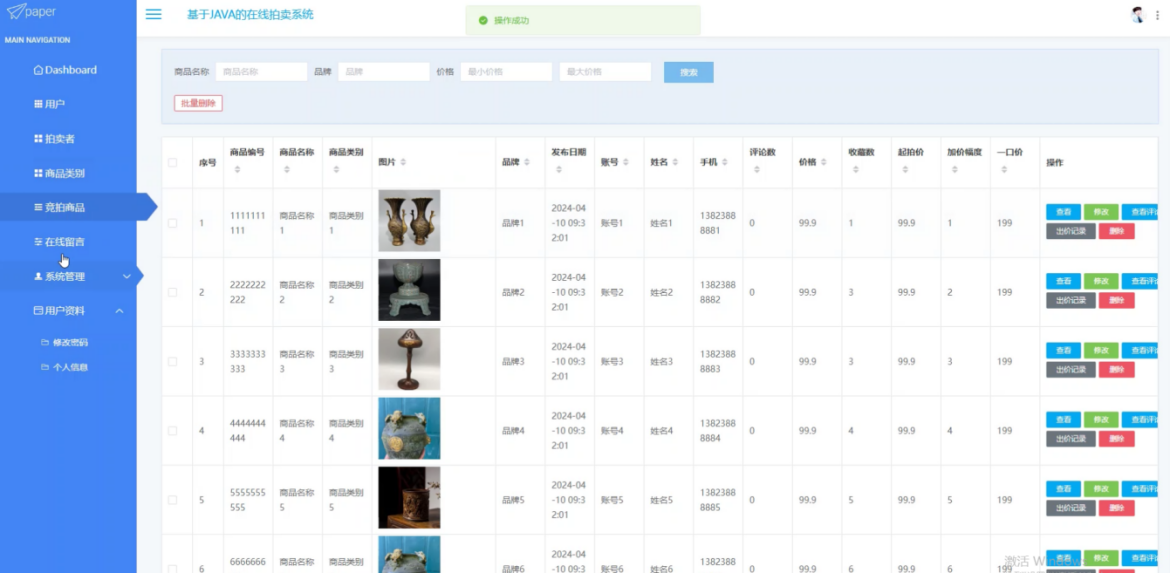The height and width of the screenshot is (574, 1170).
Task: Check the checkbox for row 2
Action: click(x=172, y=292)
